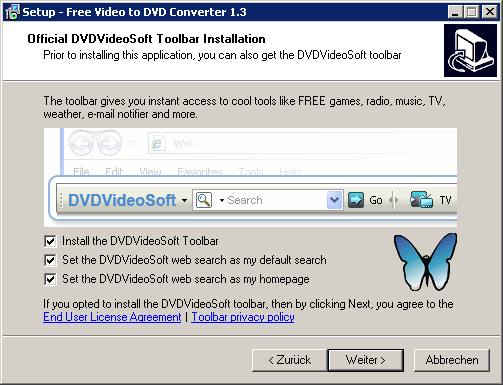
Task: Click the magnifier search icon in toolbar preview
Action: pyautogui.click(x=204, y=200)
